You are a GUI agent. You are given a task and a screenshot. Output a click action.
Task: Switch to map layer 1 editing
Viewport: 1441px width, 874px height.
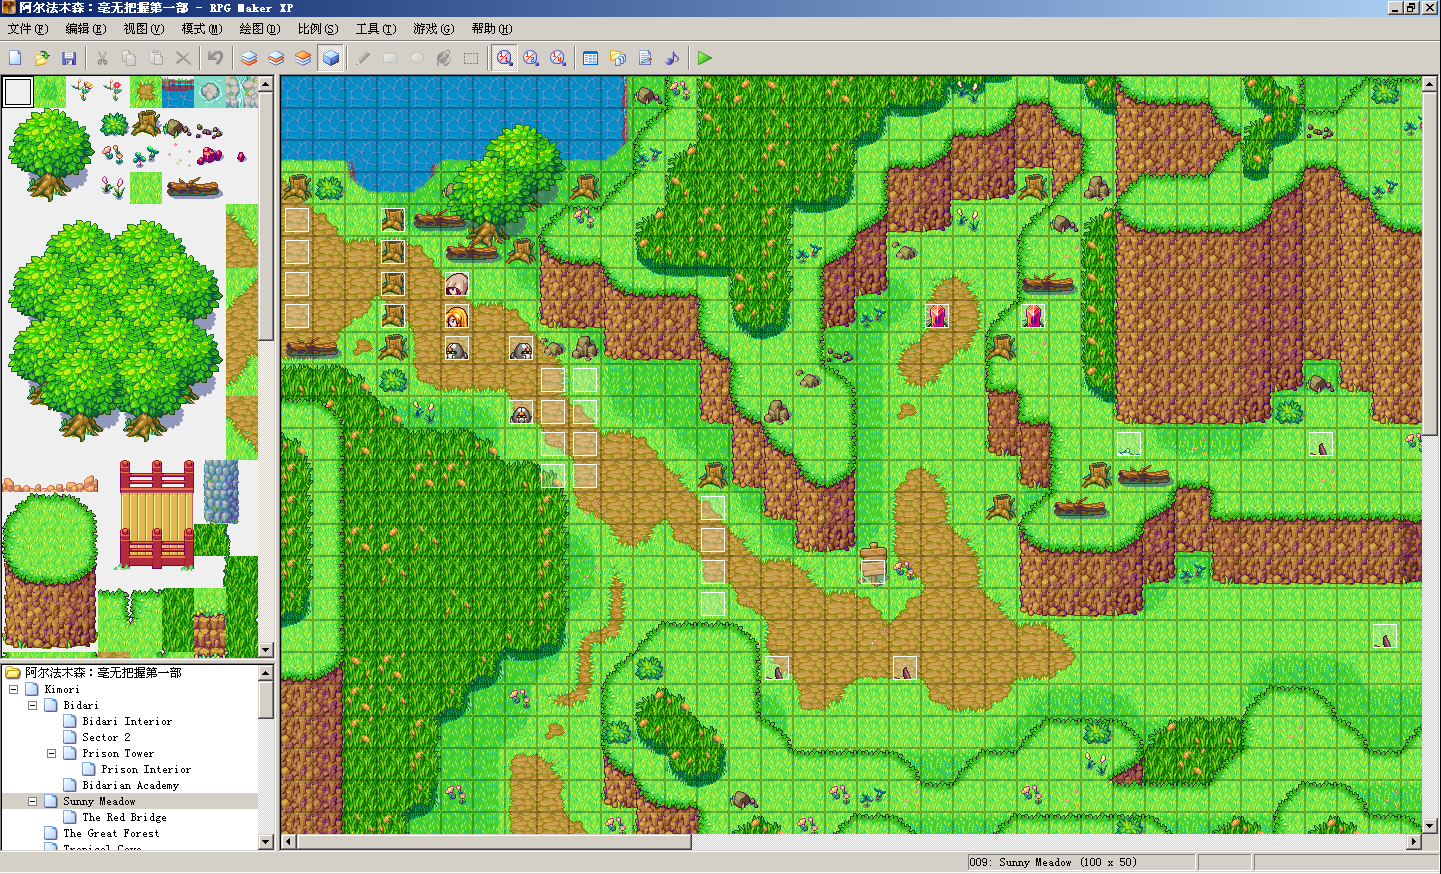(x=249, y=58)
